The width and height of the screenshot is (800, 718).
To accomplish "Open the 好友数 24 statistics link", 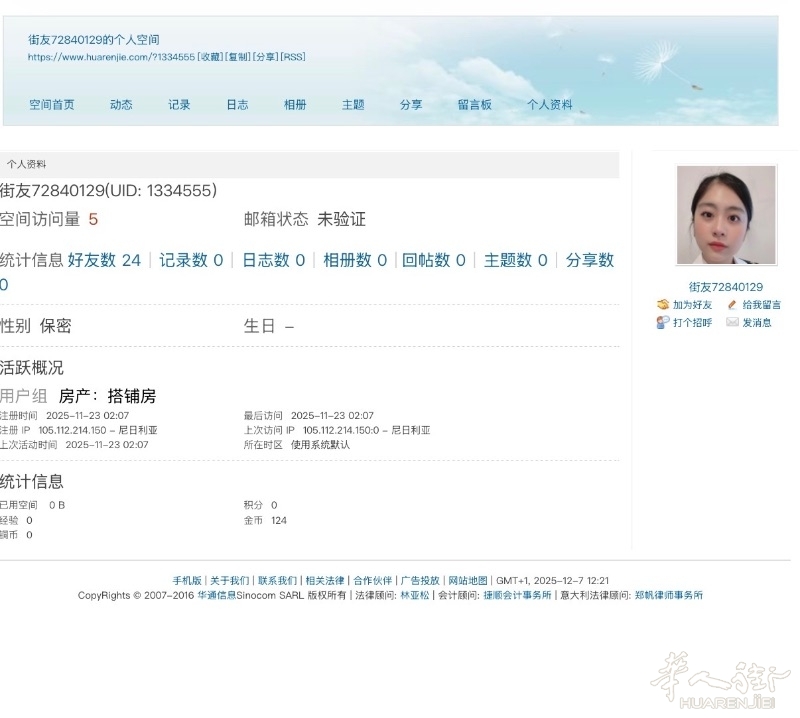I will click(x=104, y=260).
